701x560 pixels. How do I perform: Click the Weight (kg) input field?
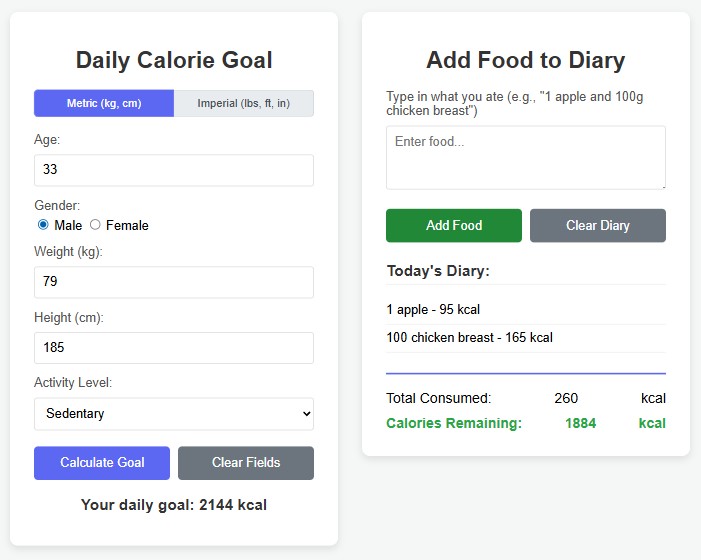174,282
